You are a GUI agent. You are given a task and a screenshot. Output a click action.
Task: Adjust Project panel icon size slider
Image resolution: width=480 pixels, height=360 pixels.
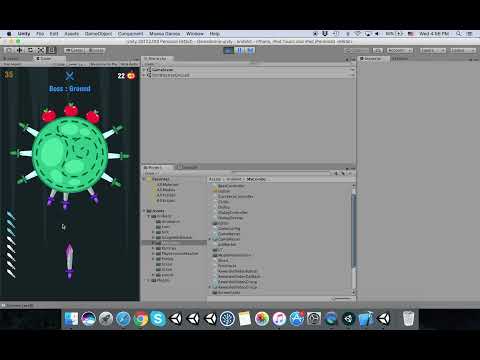342,298
